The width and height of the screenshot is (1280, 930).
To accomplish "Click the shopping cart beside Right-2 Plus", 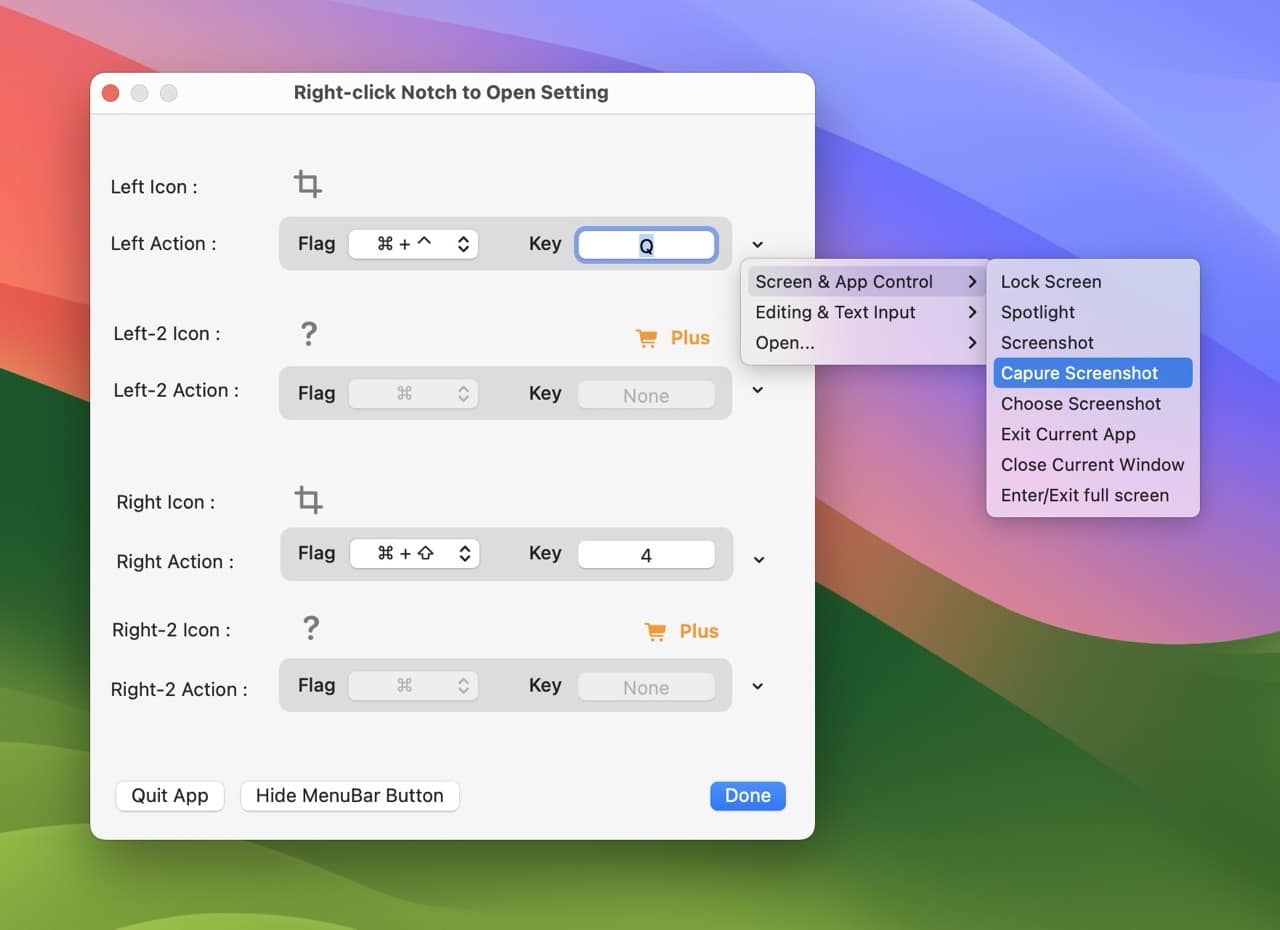I will (x=656, y=632).
